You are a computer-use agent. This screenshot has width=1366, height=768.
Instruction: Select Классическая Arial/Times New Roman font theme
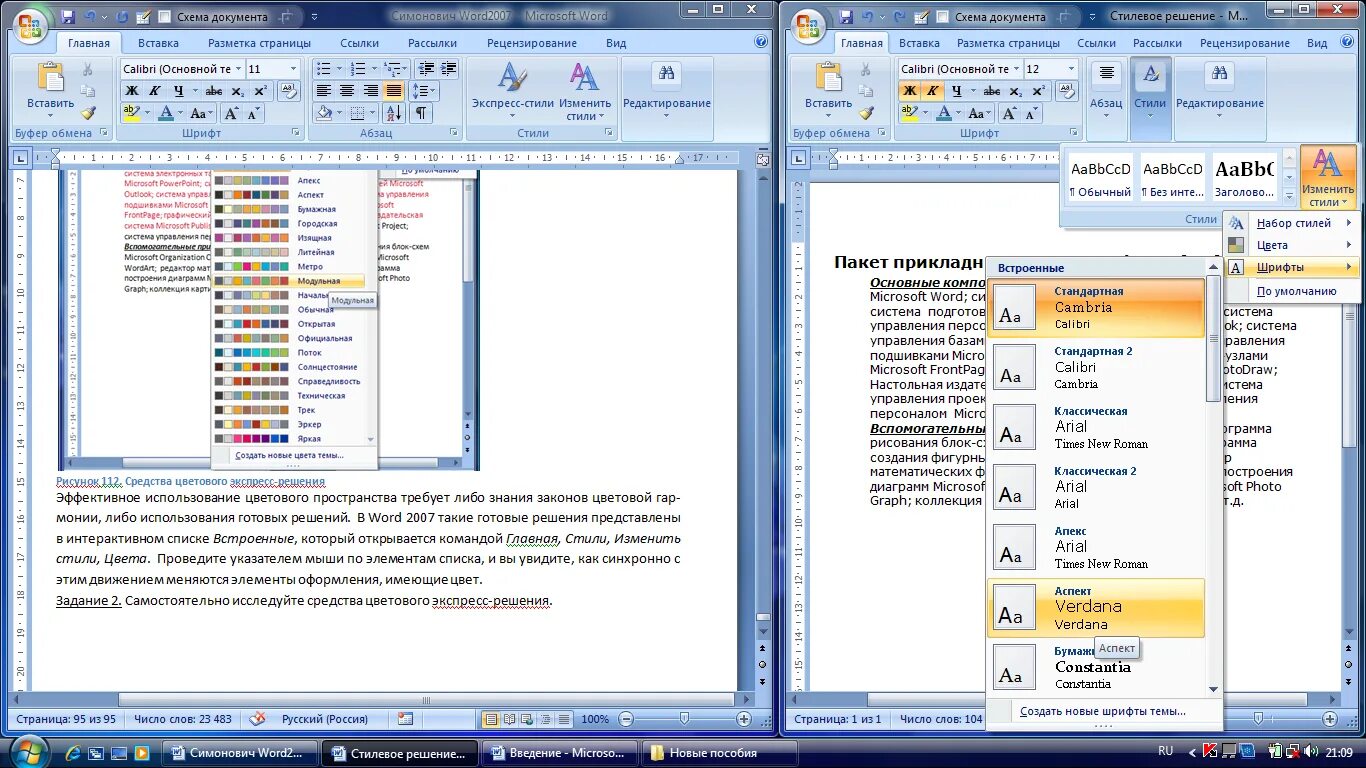[x=1096, y=428]
